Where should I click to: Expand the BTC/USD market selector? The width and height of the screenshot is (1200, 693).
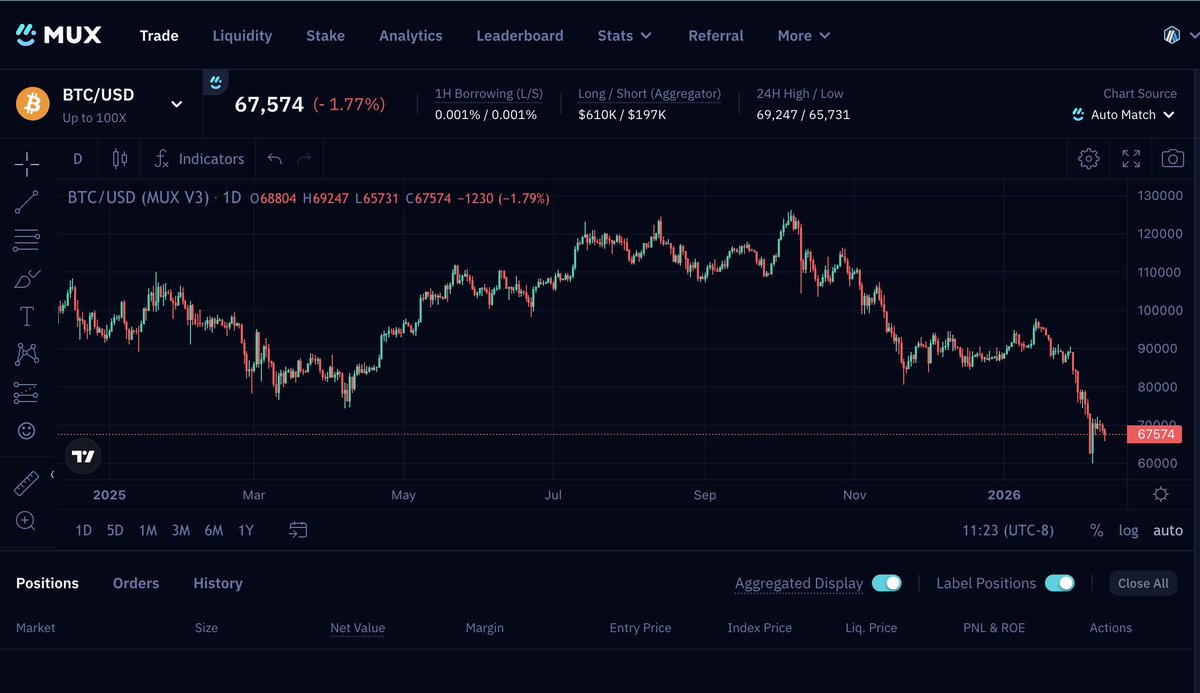pos(177,104)
